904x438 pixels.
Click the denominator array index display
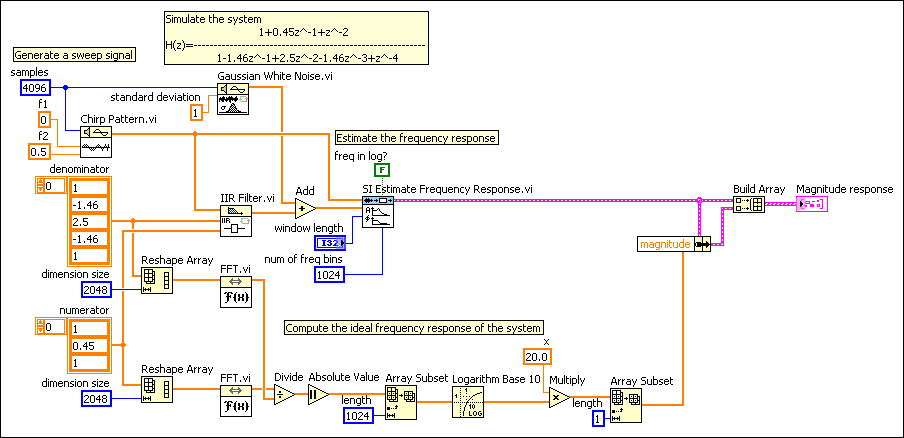(46, 186)
